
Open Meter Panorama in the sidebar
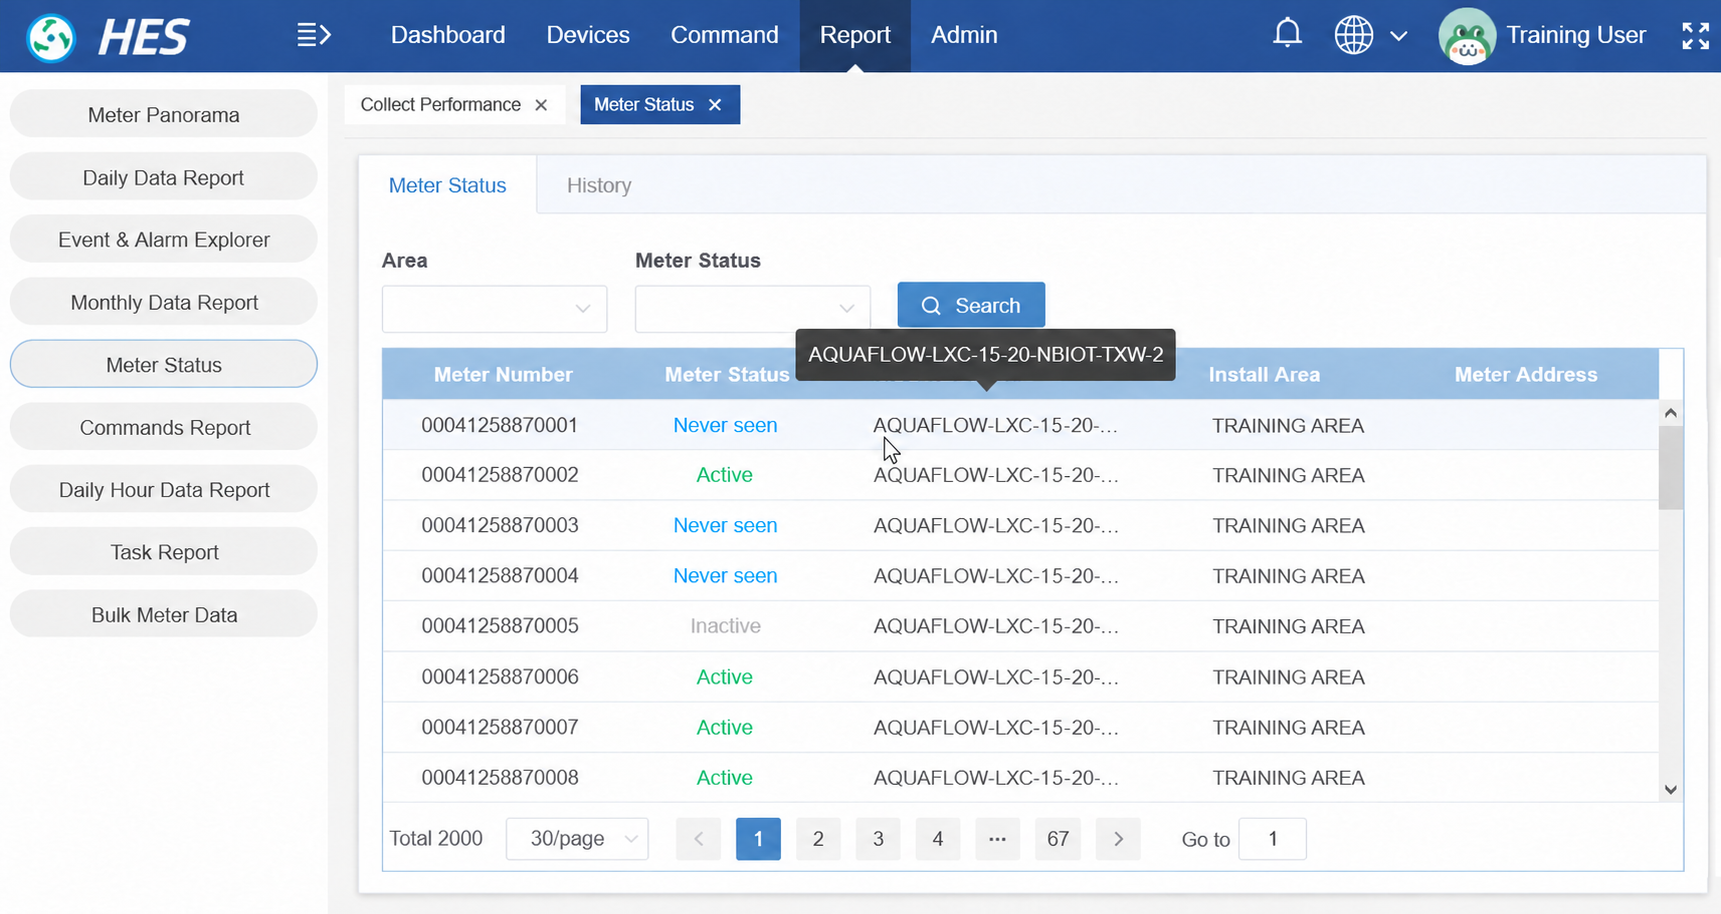pyautogui.click(x=164, y=114)
